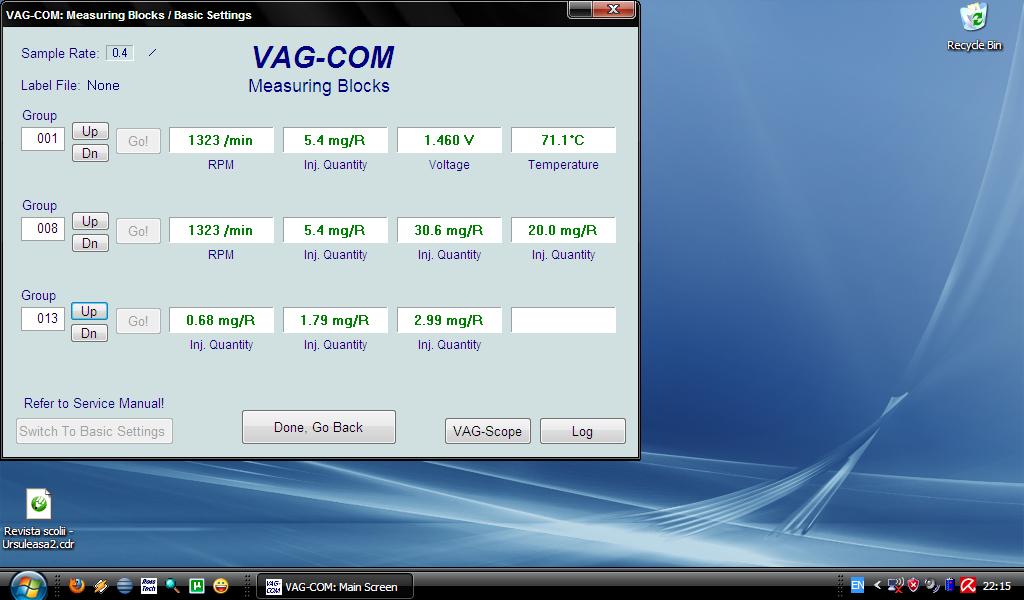Open the disconnected network tray icon
This screenshot has width=1024, height=600.
coord(895,586)
